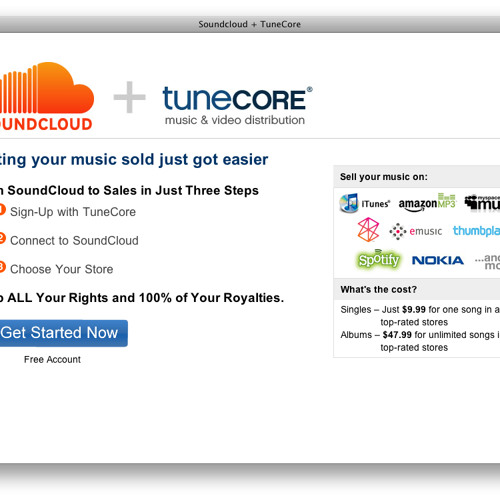Select the Amazon MP3 logo

427,202
